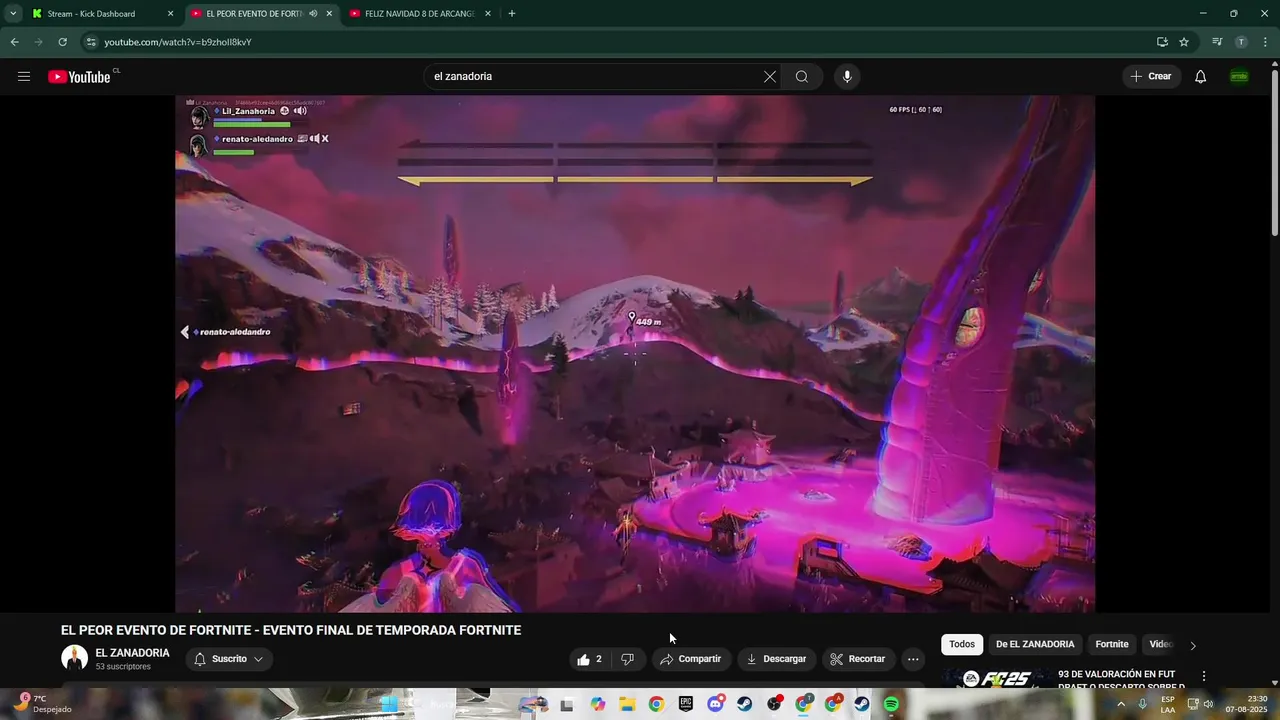Click the youtube.com address bar URL
The height and width of the screenshot is (720, 1280).
178,42
